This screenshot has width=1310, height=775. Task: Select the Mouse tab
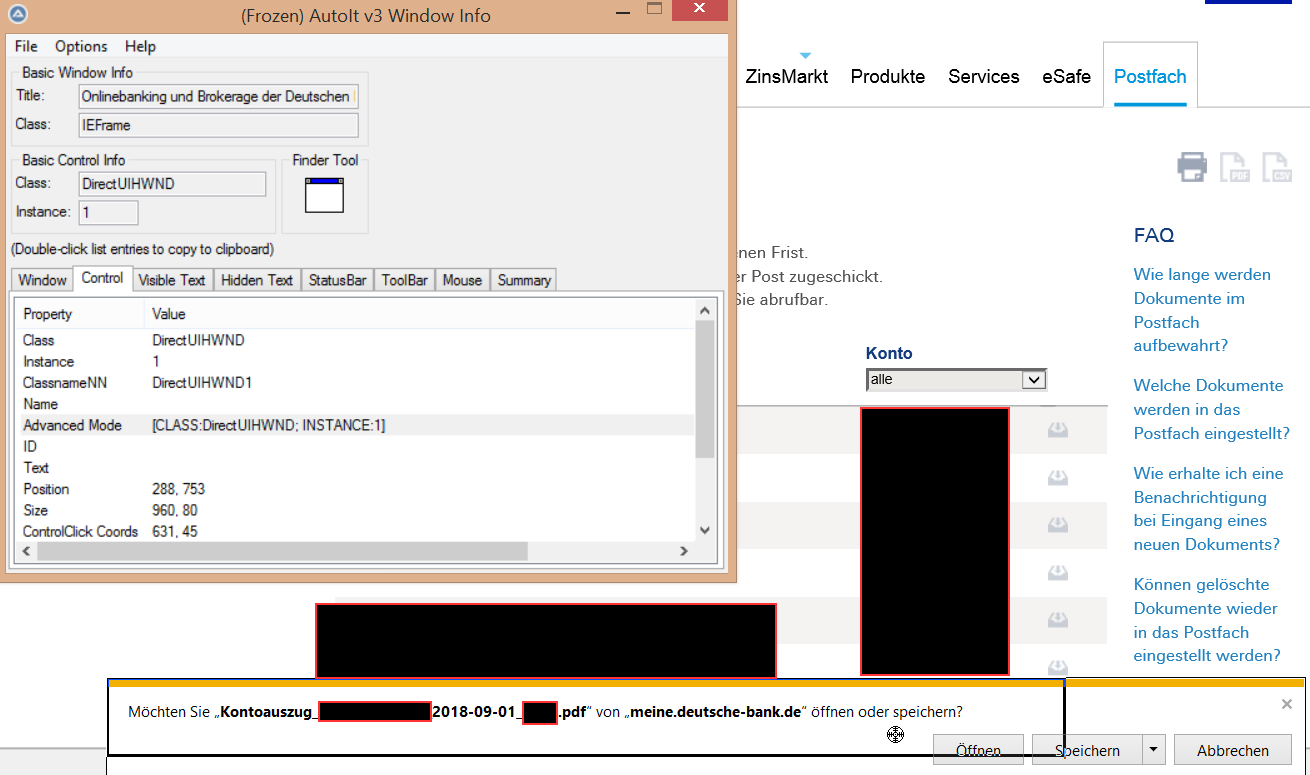[462, 280]
